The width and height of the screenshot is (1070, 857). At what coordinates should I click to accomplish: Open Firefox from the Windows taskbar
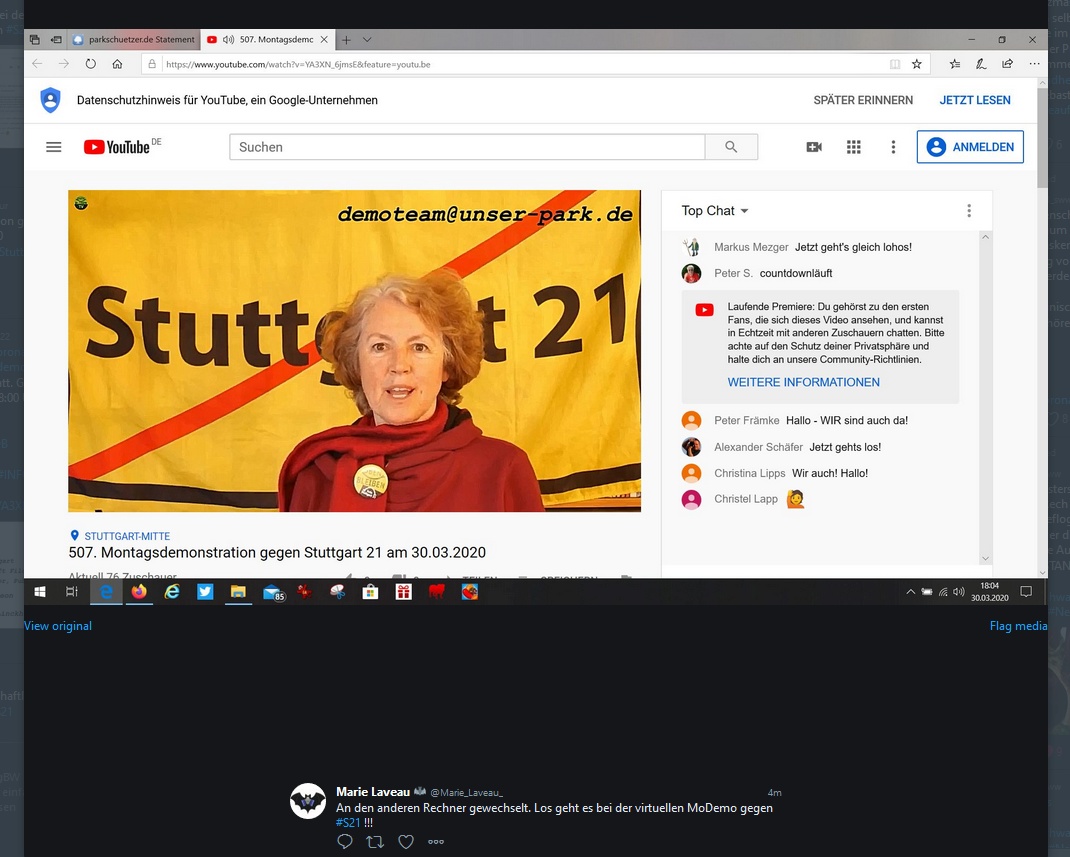point(139,592)
